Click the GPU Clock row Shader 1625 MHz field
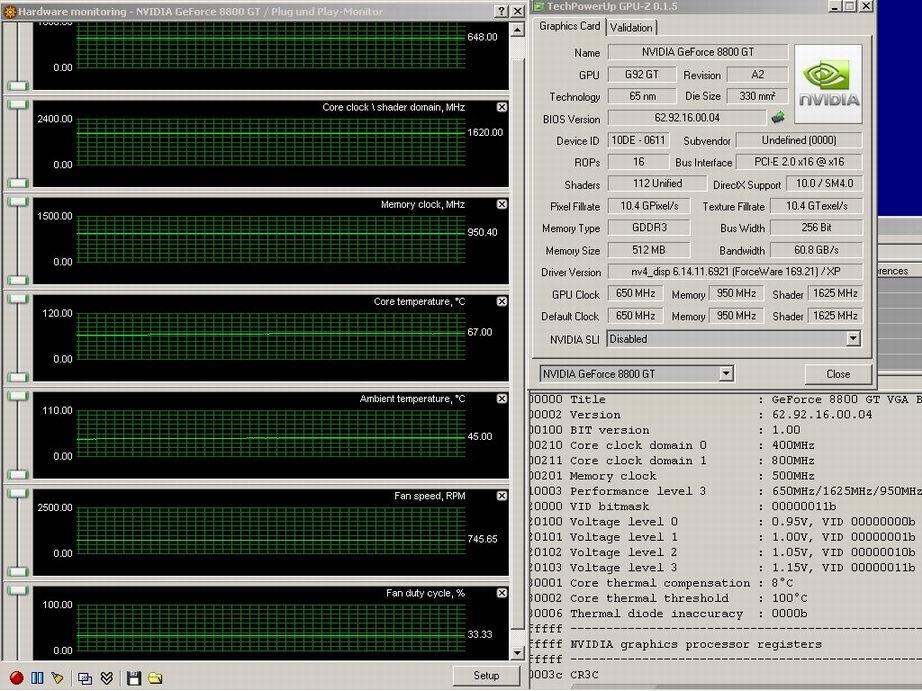 click(x=835, y=293)
